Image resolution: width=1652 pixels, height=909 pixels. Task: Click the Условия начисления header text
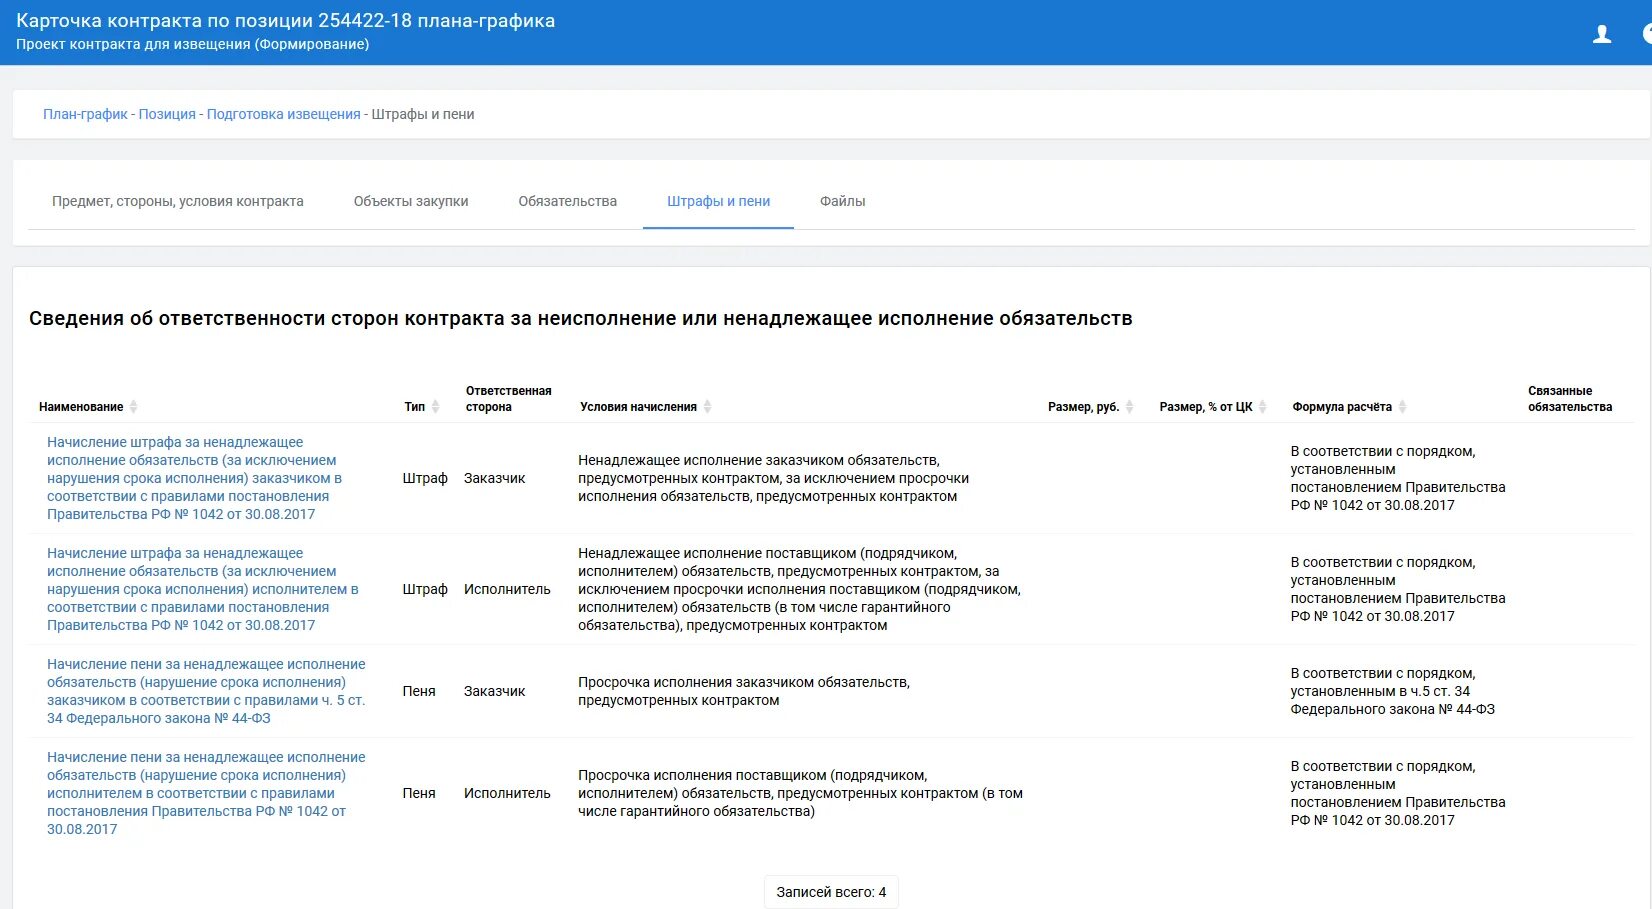pos(638,407)
